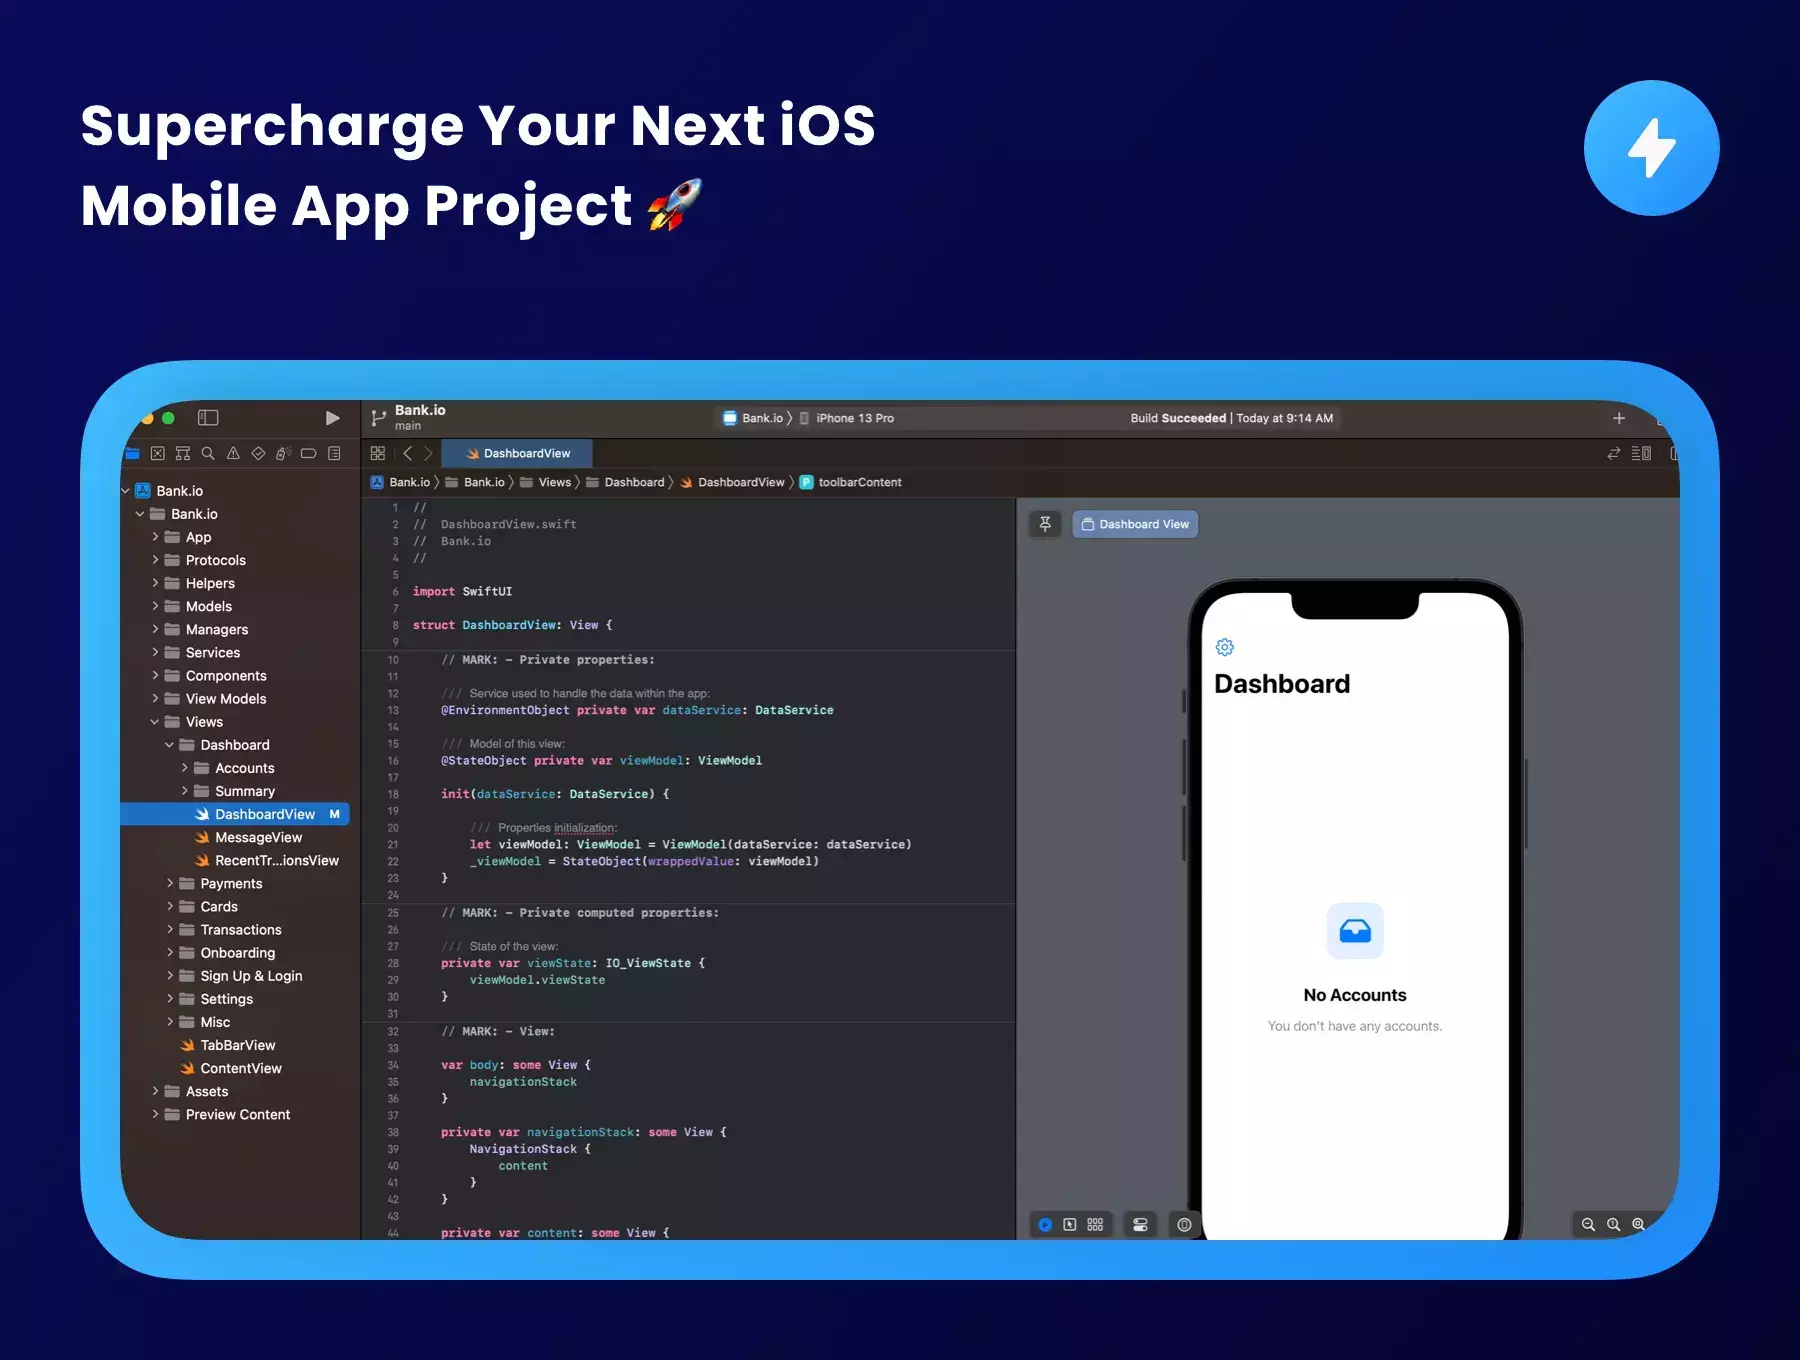1800x1360 pixels.
Task: Select the Onboarding folder
Action: click(x=227, y=952)
